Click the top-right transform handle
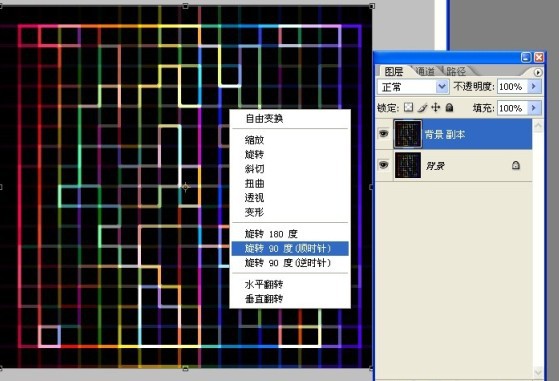 click(x=372, y=6)
